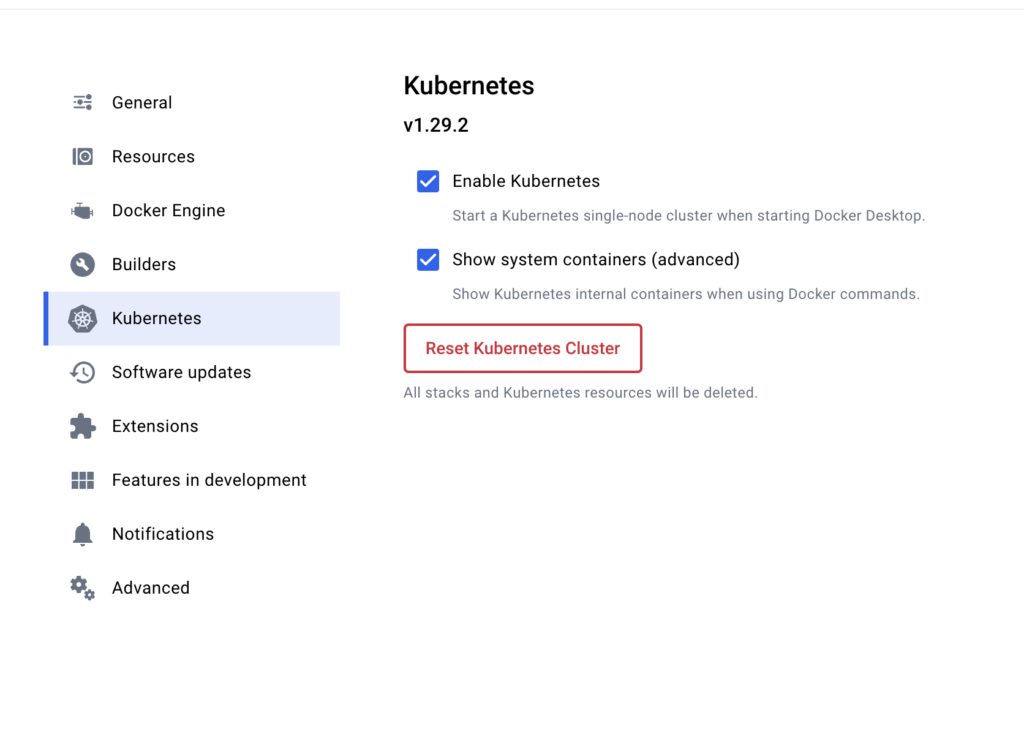Click the v1.29.2 version text
Viewport: 1024px width, 756px height.
pos(436,126)
